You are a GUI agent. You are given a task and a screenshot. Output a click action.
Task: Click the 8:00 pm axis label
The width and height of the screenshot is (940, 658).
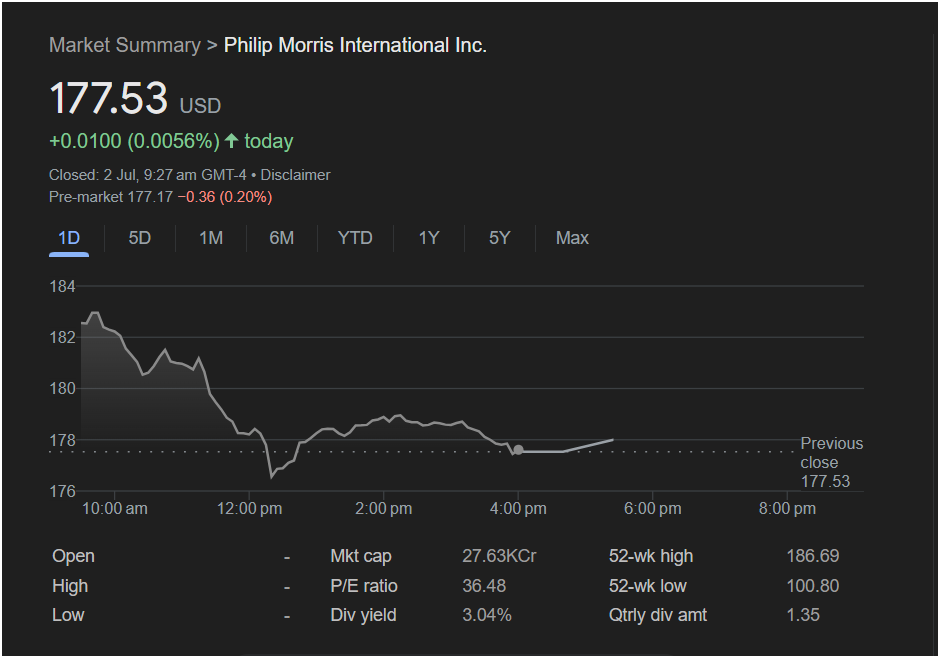point(787,509)
